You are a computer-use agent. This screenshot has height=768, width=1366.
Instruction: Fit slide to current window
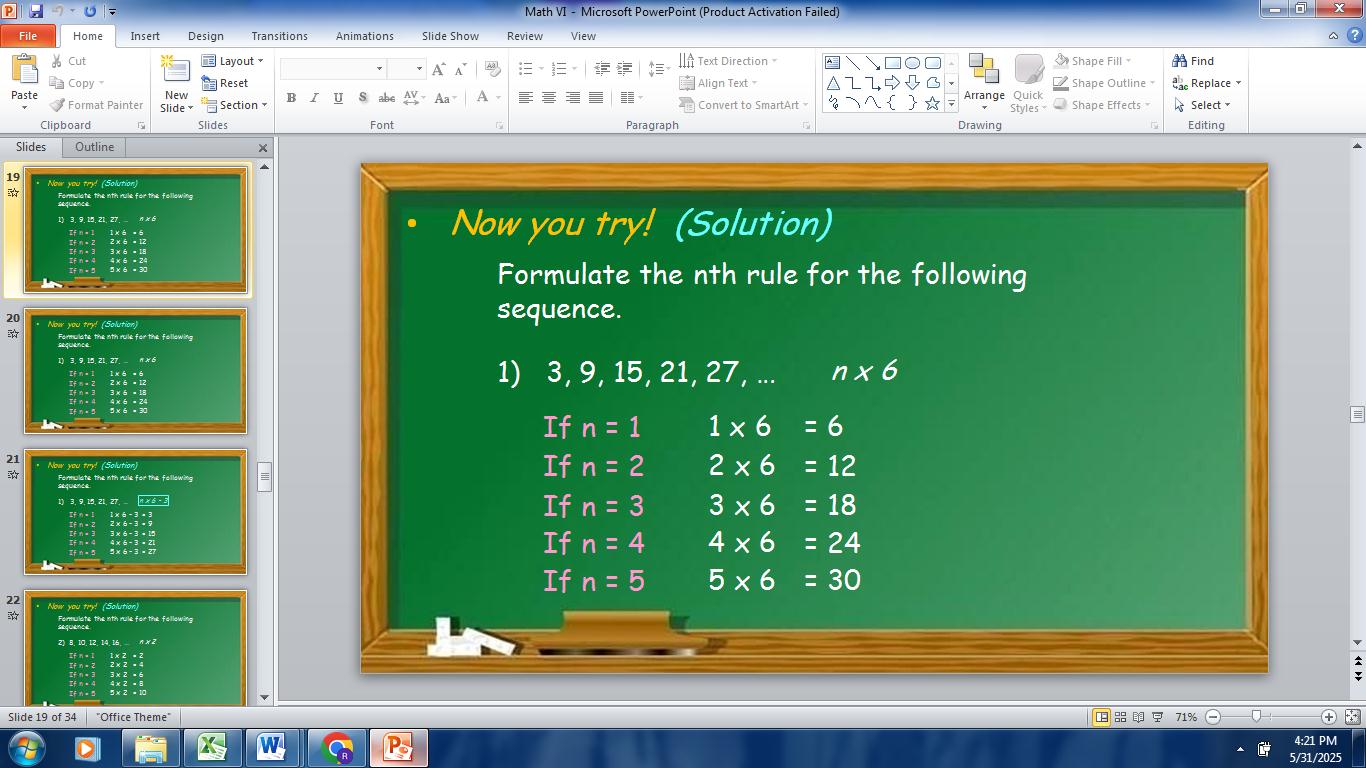1352,717
